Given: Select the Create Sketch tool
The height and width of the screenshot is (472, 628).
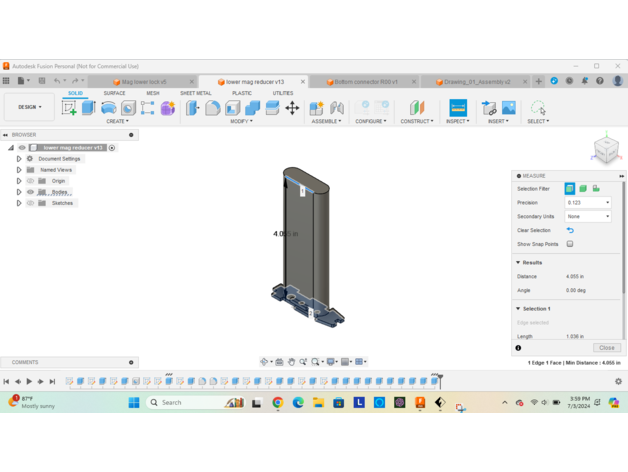Looking at the screenshot, I should [x=69, y=108].
